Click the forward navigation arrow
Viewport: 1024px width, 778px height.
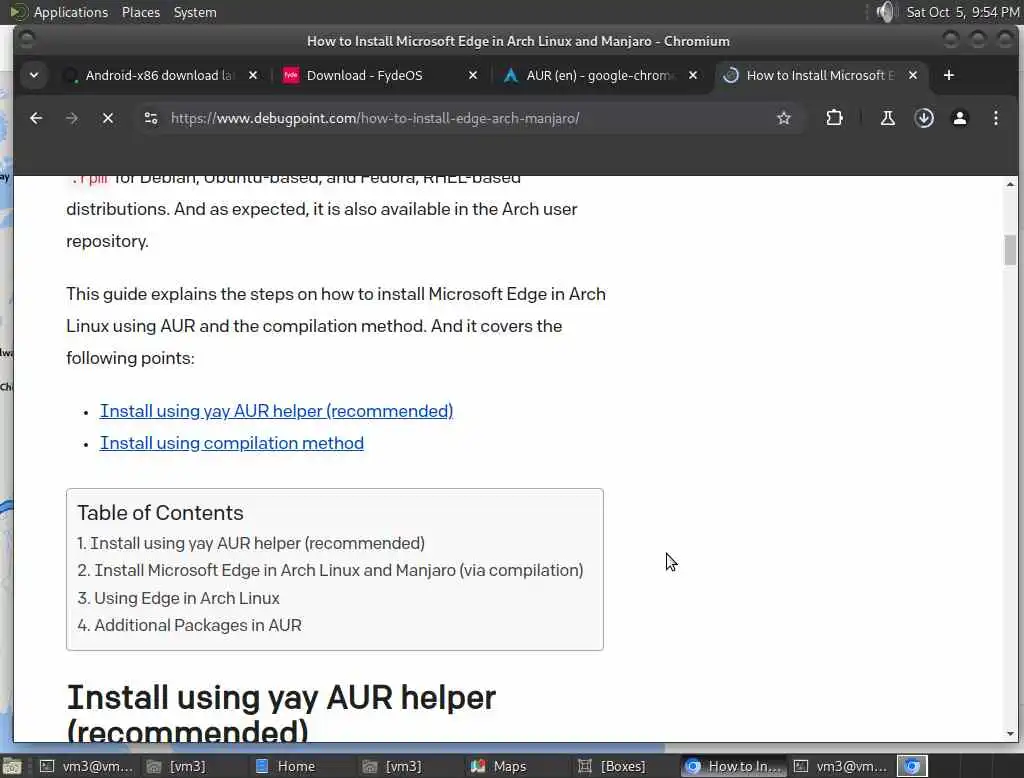pyautogui.click(x=72, y=118)
